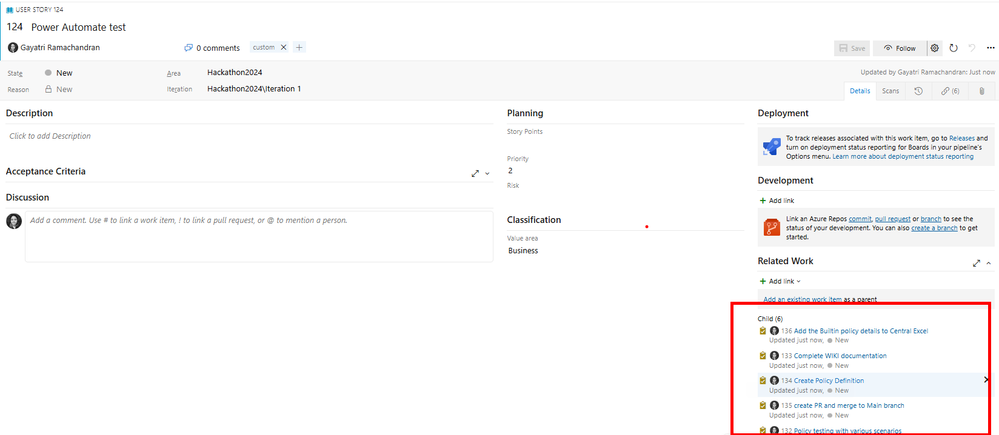Open the History tab
The image size is (999, 435).
coord(918,91)
